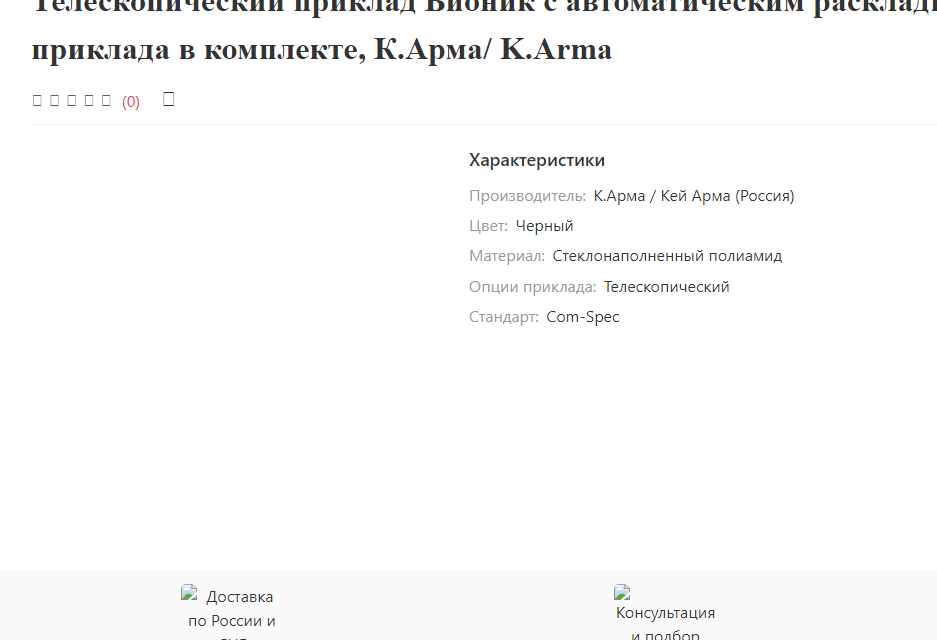Click the stock option value Телескопический
This screenshot has width=937, height=640.
[666, 287]
